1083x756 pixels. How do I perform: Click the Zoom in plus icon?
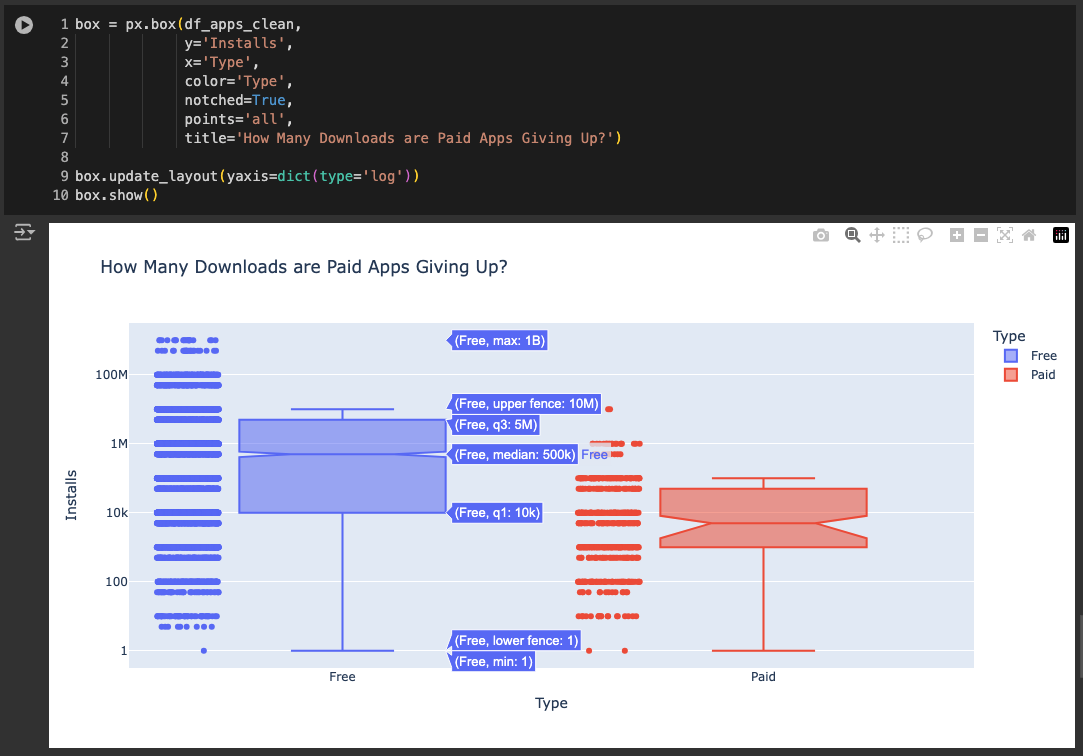coord(957,235)
